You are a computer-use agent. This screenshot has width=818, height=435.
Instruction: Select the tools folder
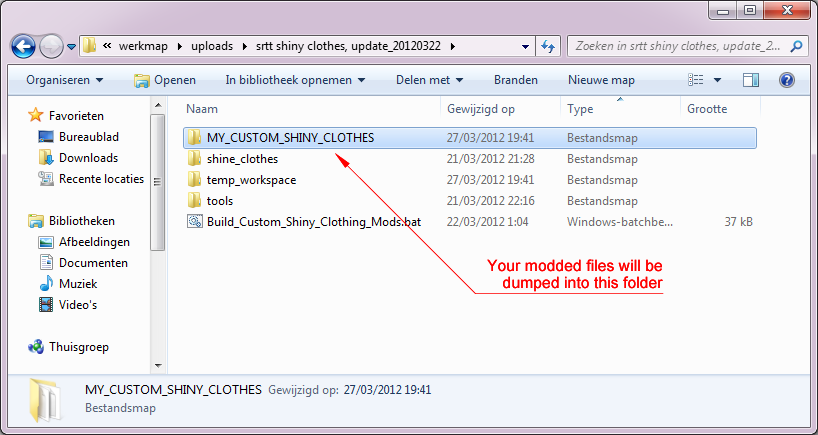point(219,201)
